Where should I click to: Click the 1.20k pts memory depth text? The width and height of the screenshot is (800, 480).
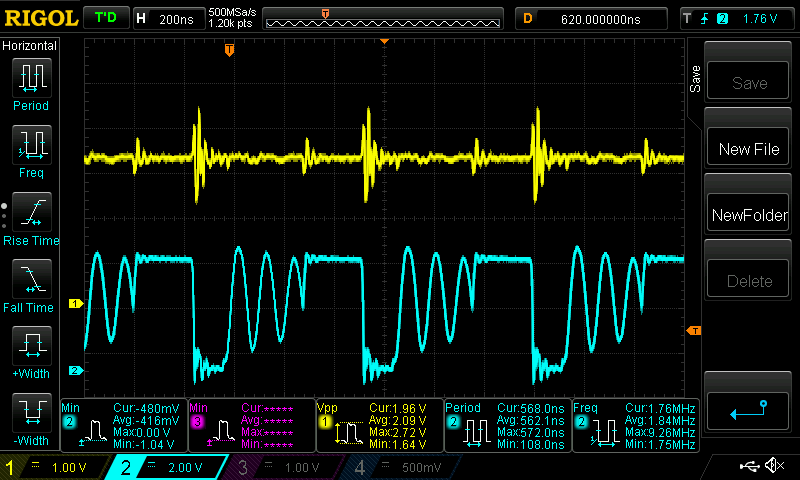click(x=230, y=24)
